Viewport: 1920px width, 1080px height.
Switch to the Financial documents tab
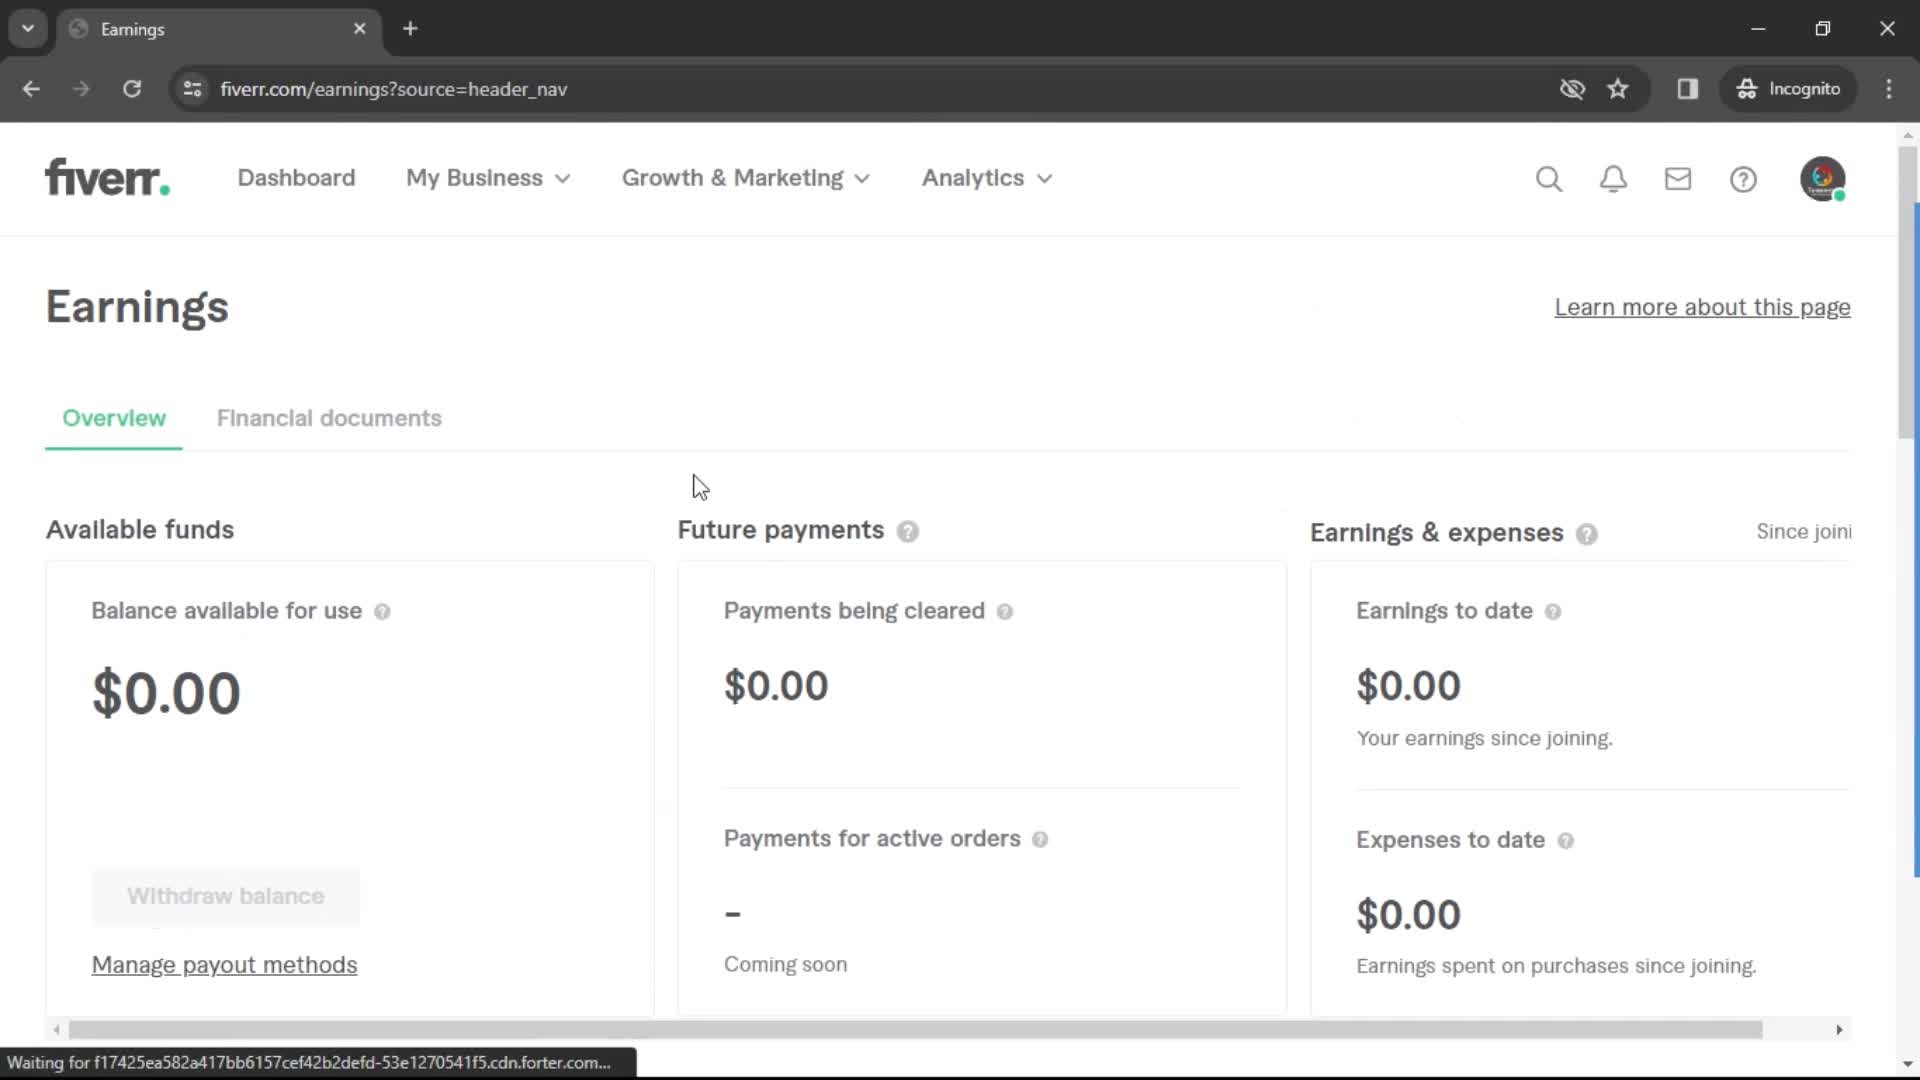pos(329,418)
